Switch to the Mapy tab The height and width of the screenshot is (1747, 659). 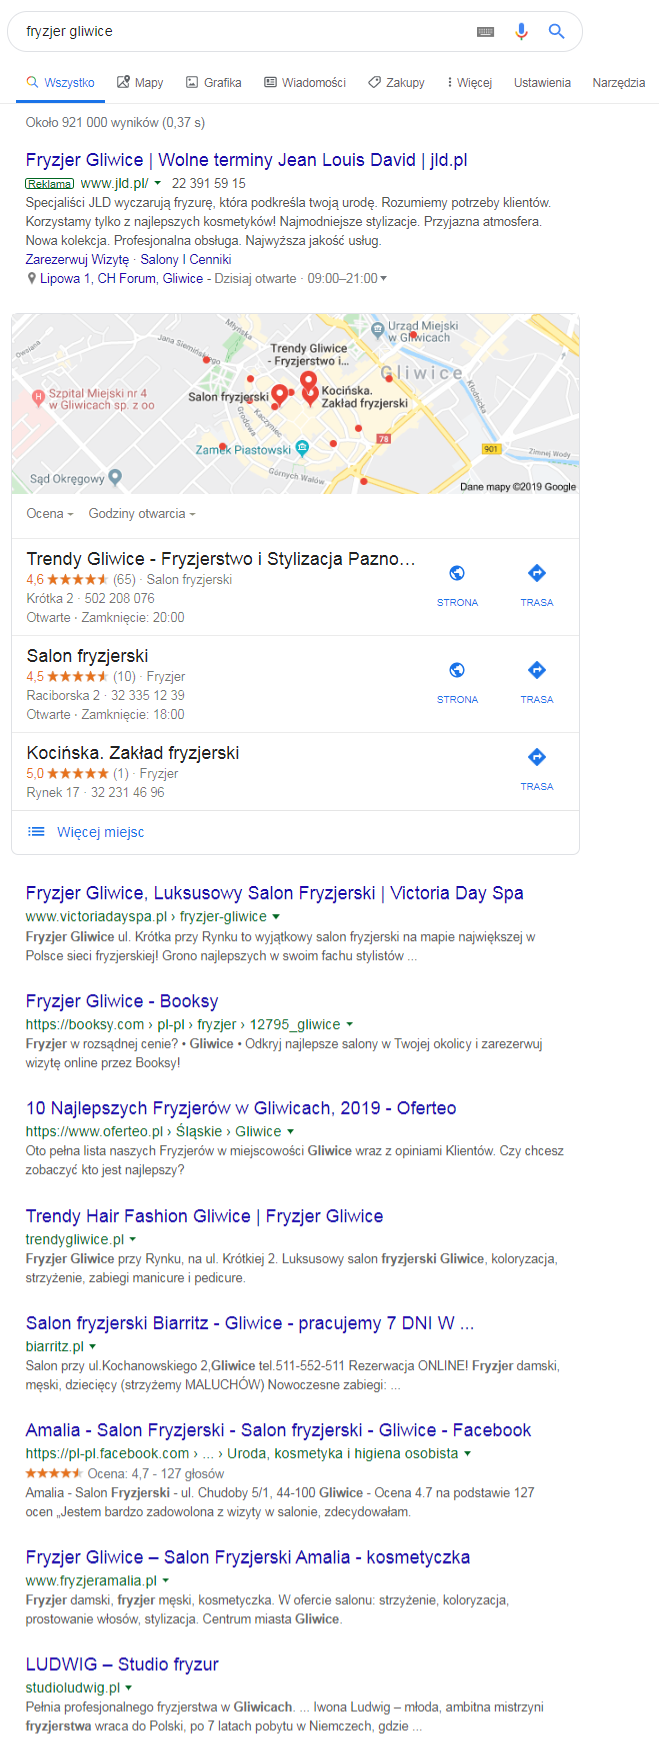[140, 83]
